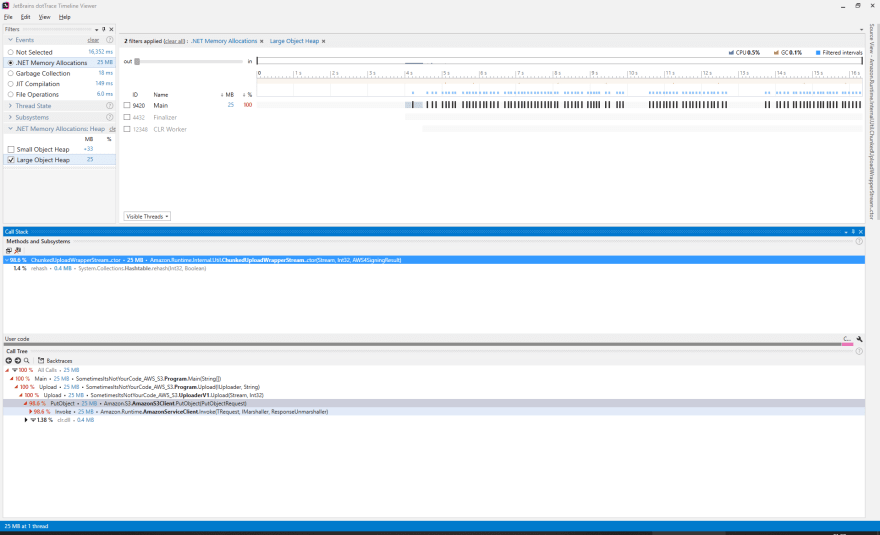
Task: Open help for the Subsystems filter
Action: pyautogui.click(x=110, y=117)
